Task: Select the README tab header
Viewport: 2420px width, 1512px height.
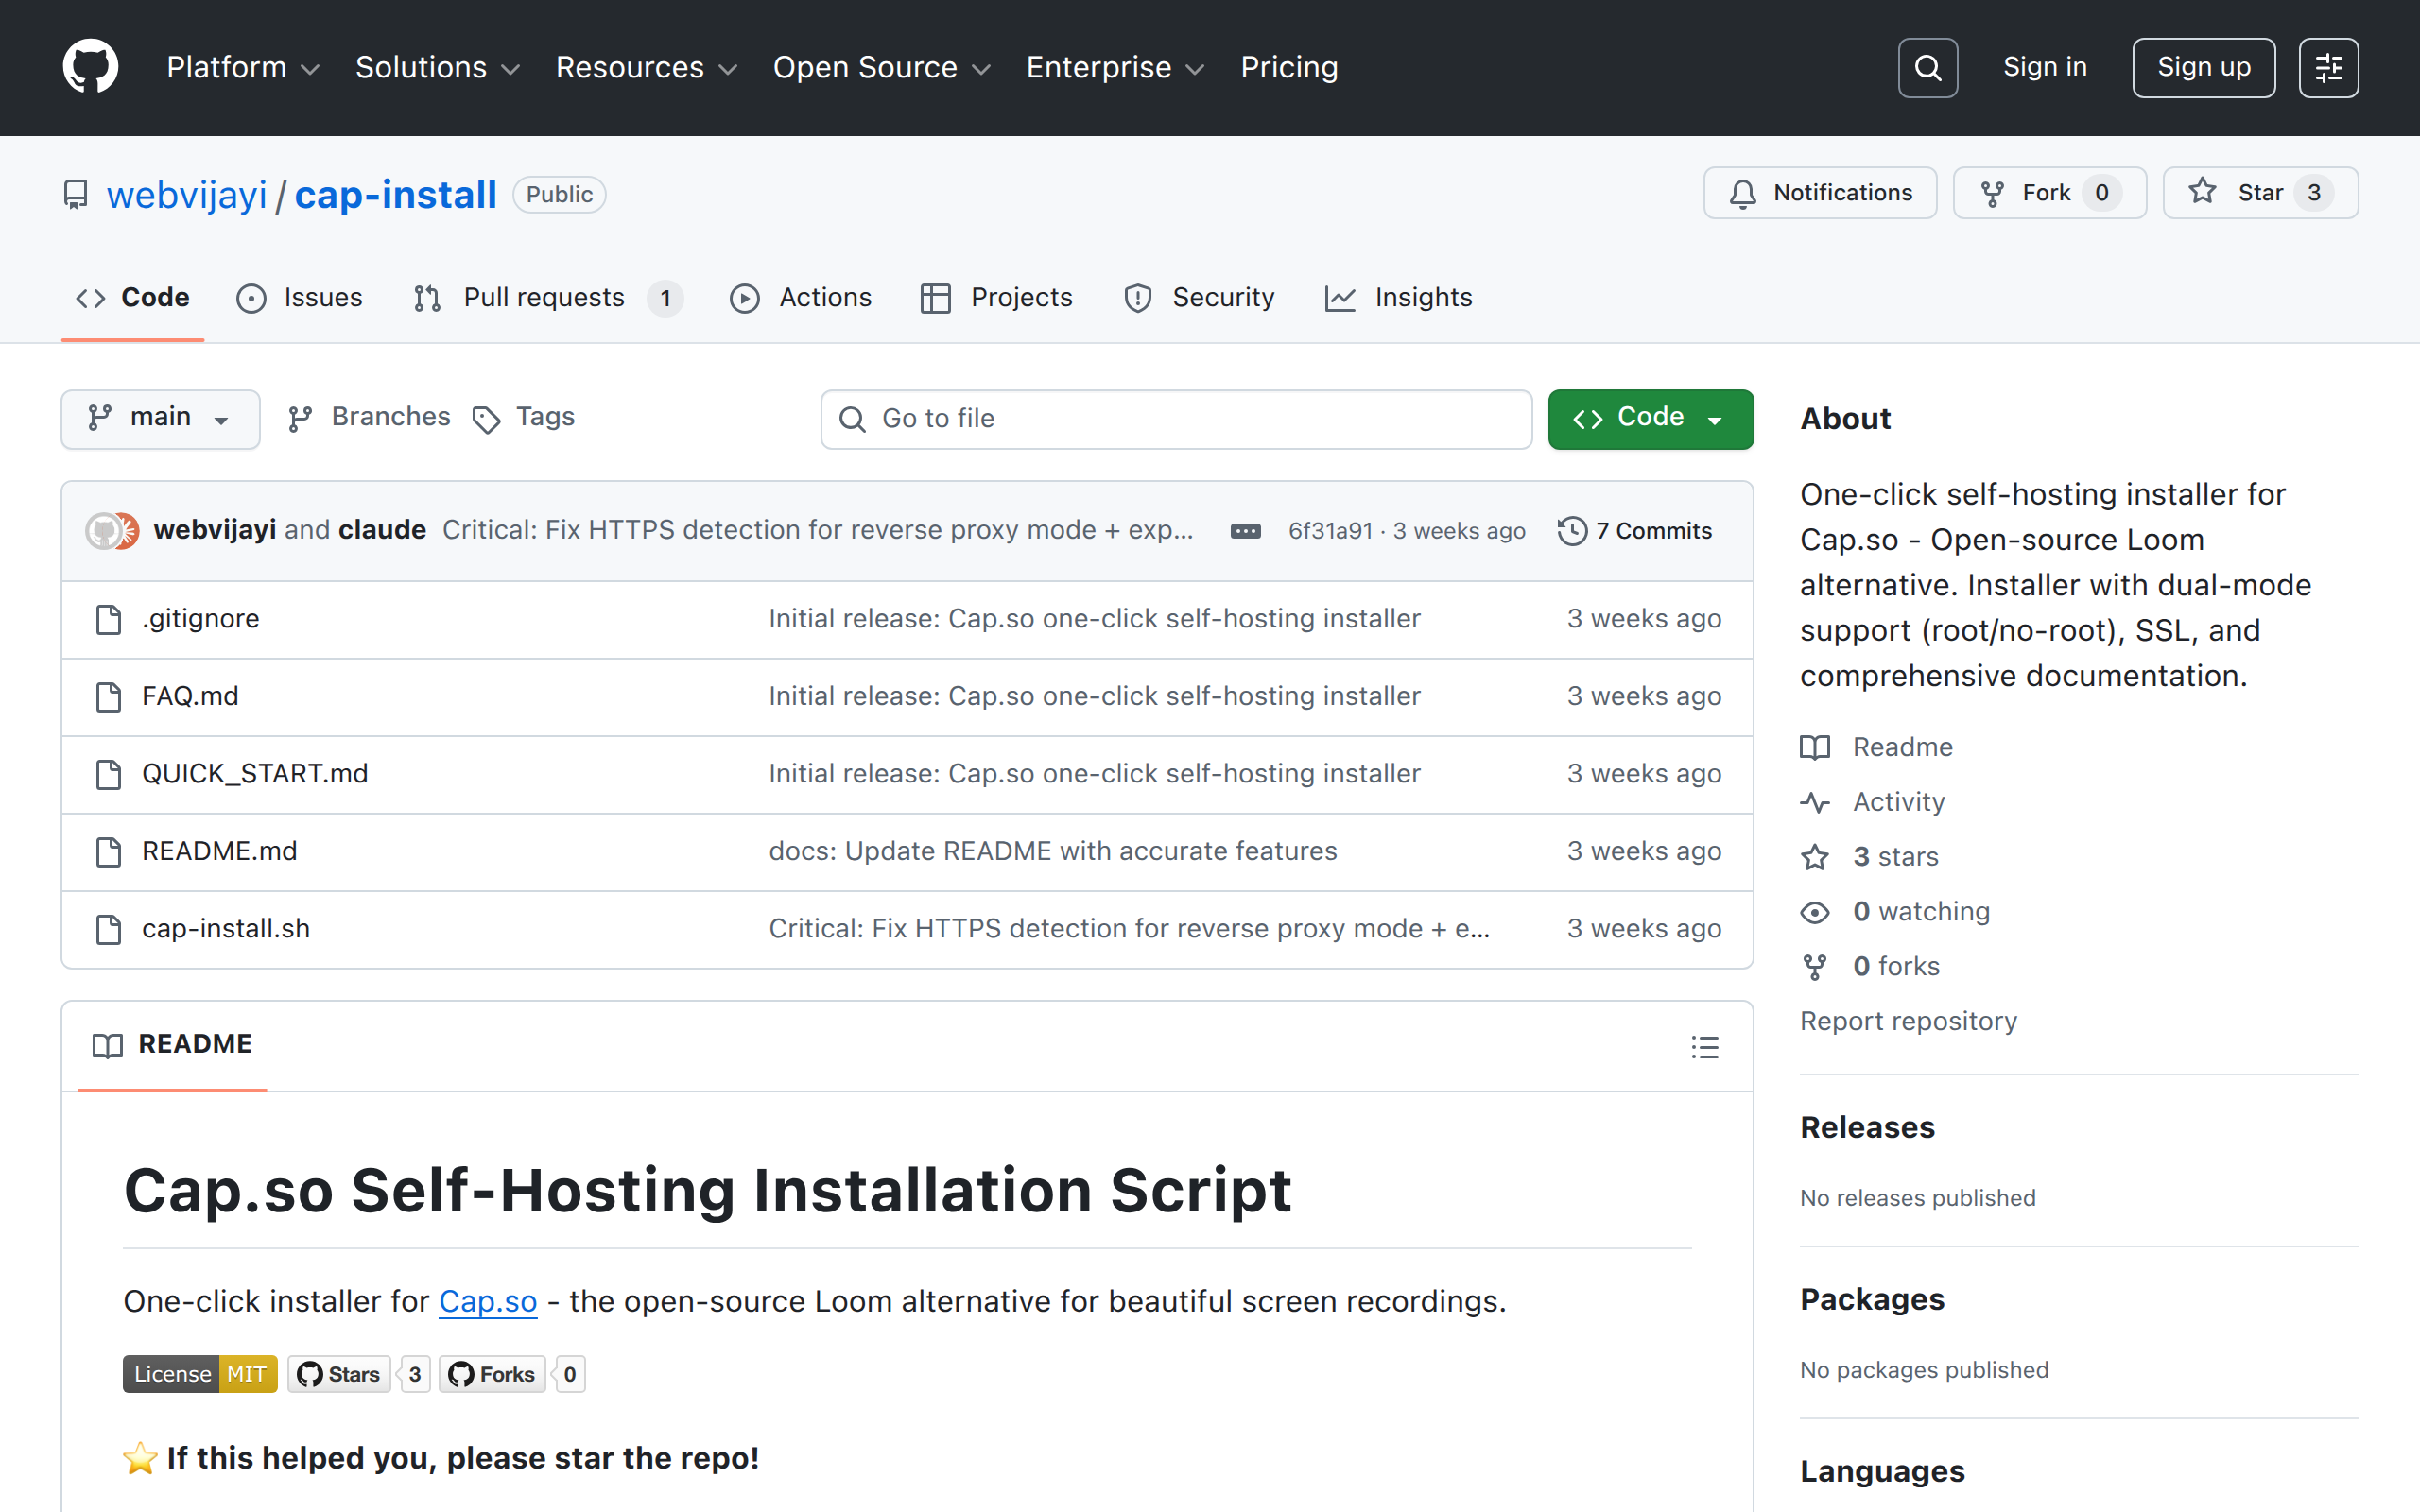Action: point(172,1045)
